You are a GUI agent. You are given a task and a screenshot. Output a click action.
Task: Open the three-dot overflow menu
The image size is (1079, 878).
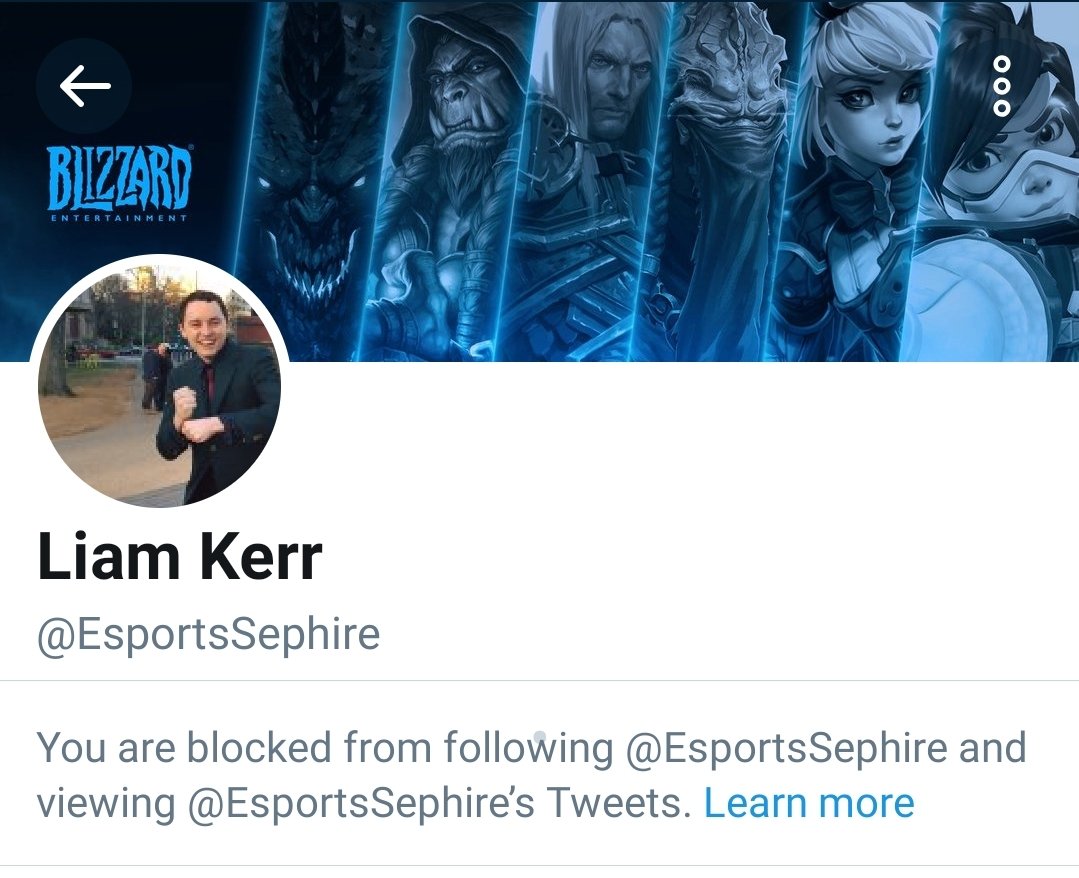tap(1002, 86)
